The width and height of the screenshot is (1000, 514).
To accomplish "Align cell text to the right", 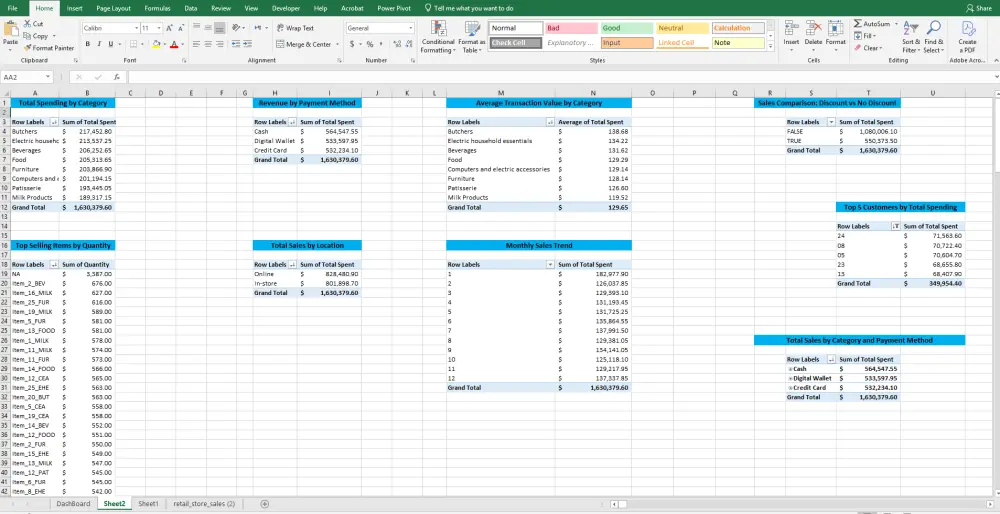I will [219, 44].
